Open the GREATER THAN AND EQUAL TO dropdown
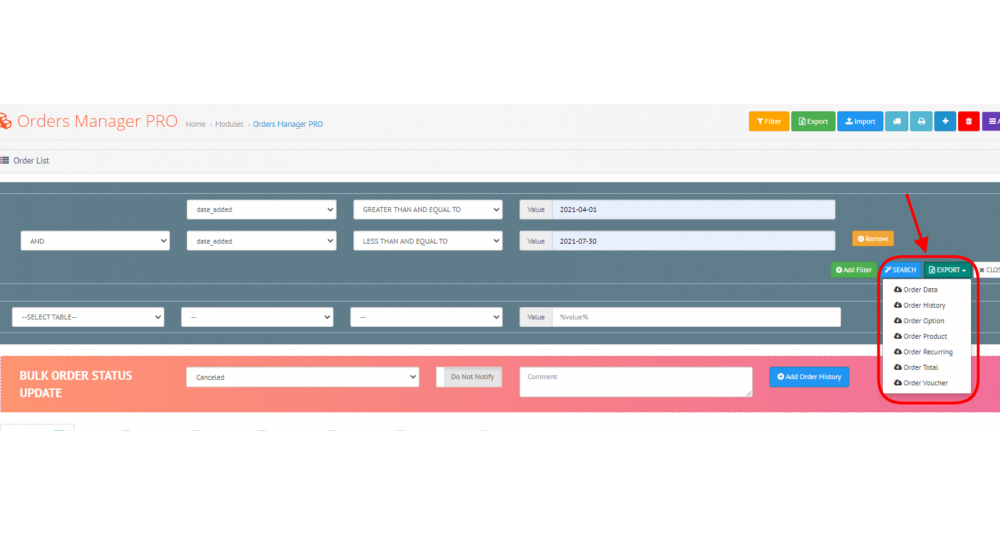The height and width of the screenshot is (535, 1000). [428, 209]
